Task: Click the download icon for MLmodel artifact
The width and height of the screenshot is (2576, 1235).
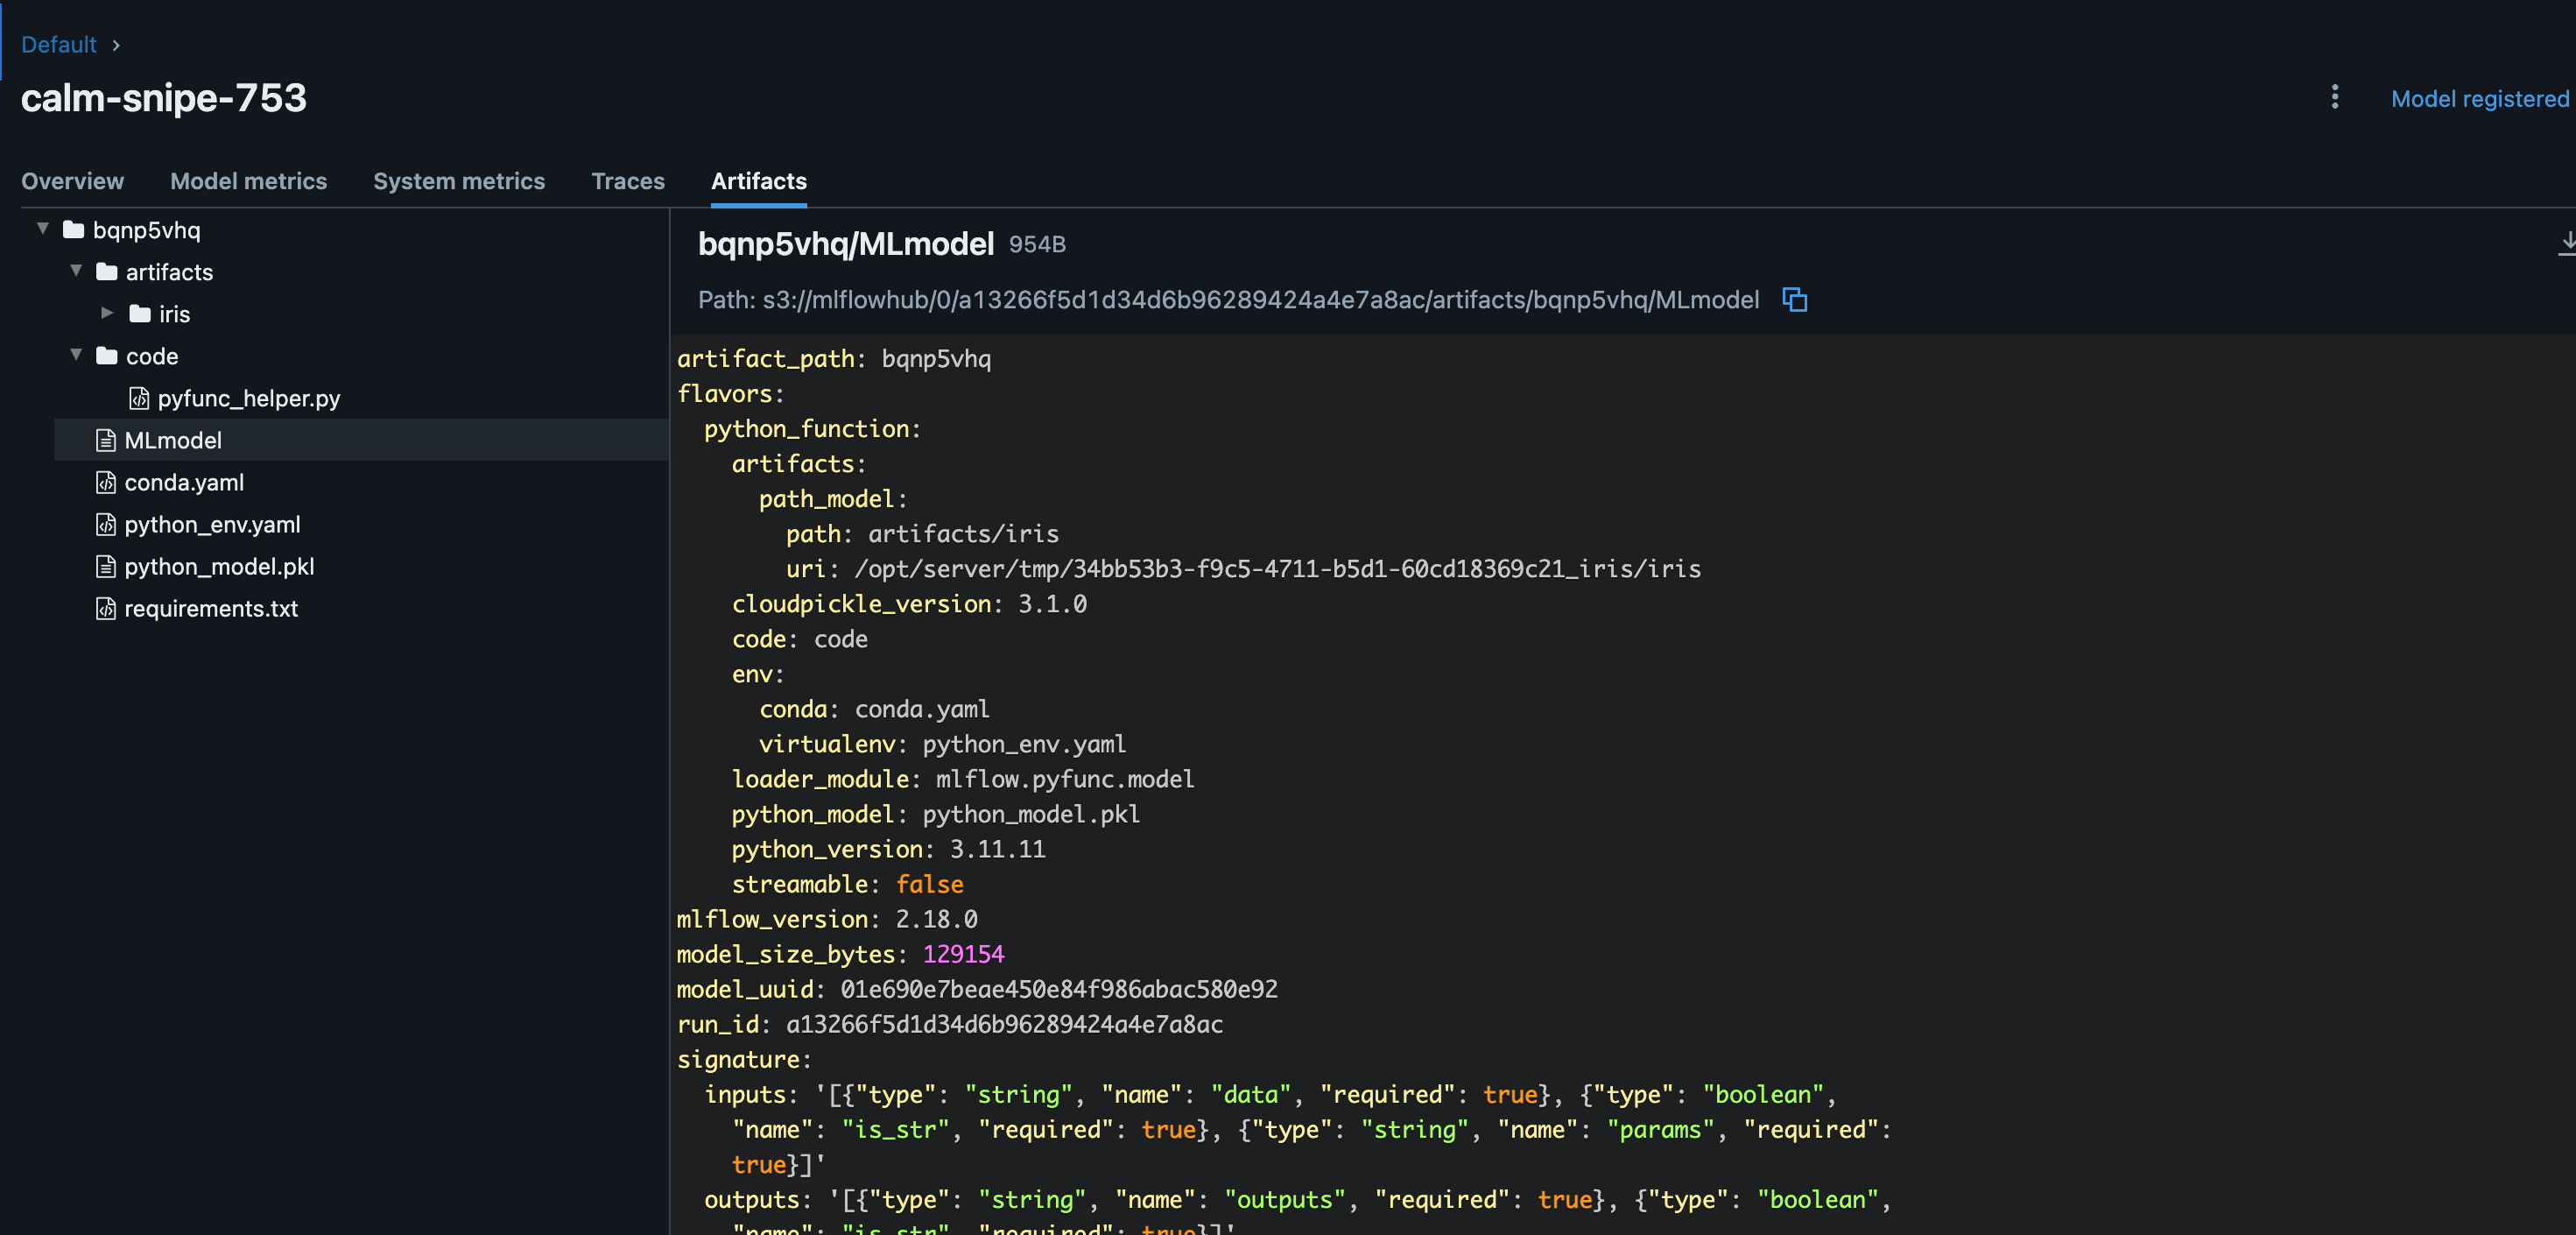Action: 2566,243
